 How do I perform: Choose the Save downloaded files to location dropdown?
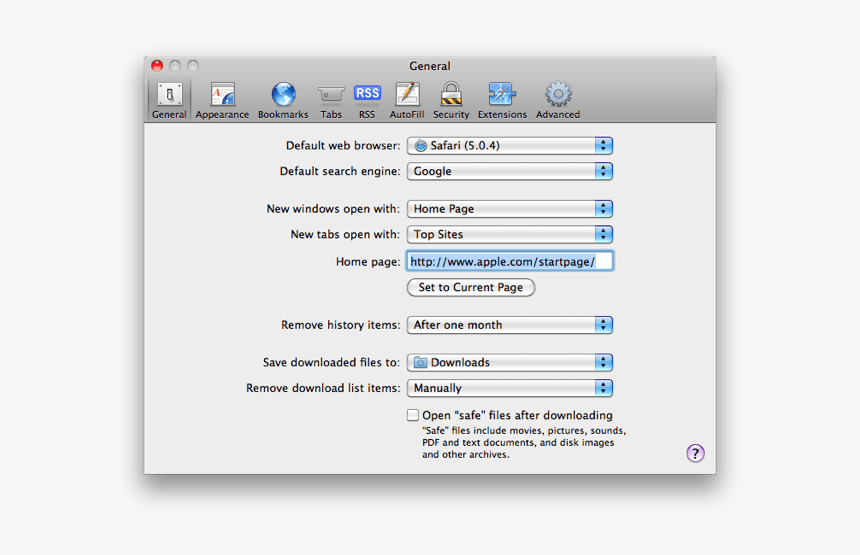coord(510,363)
